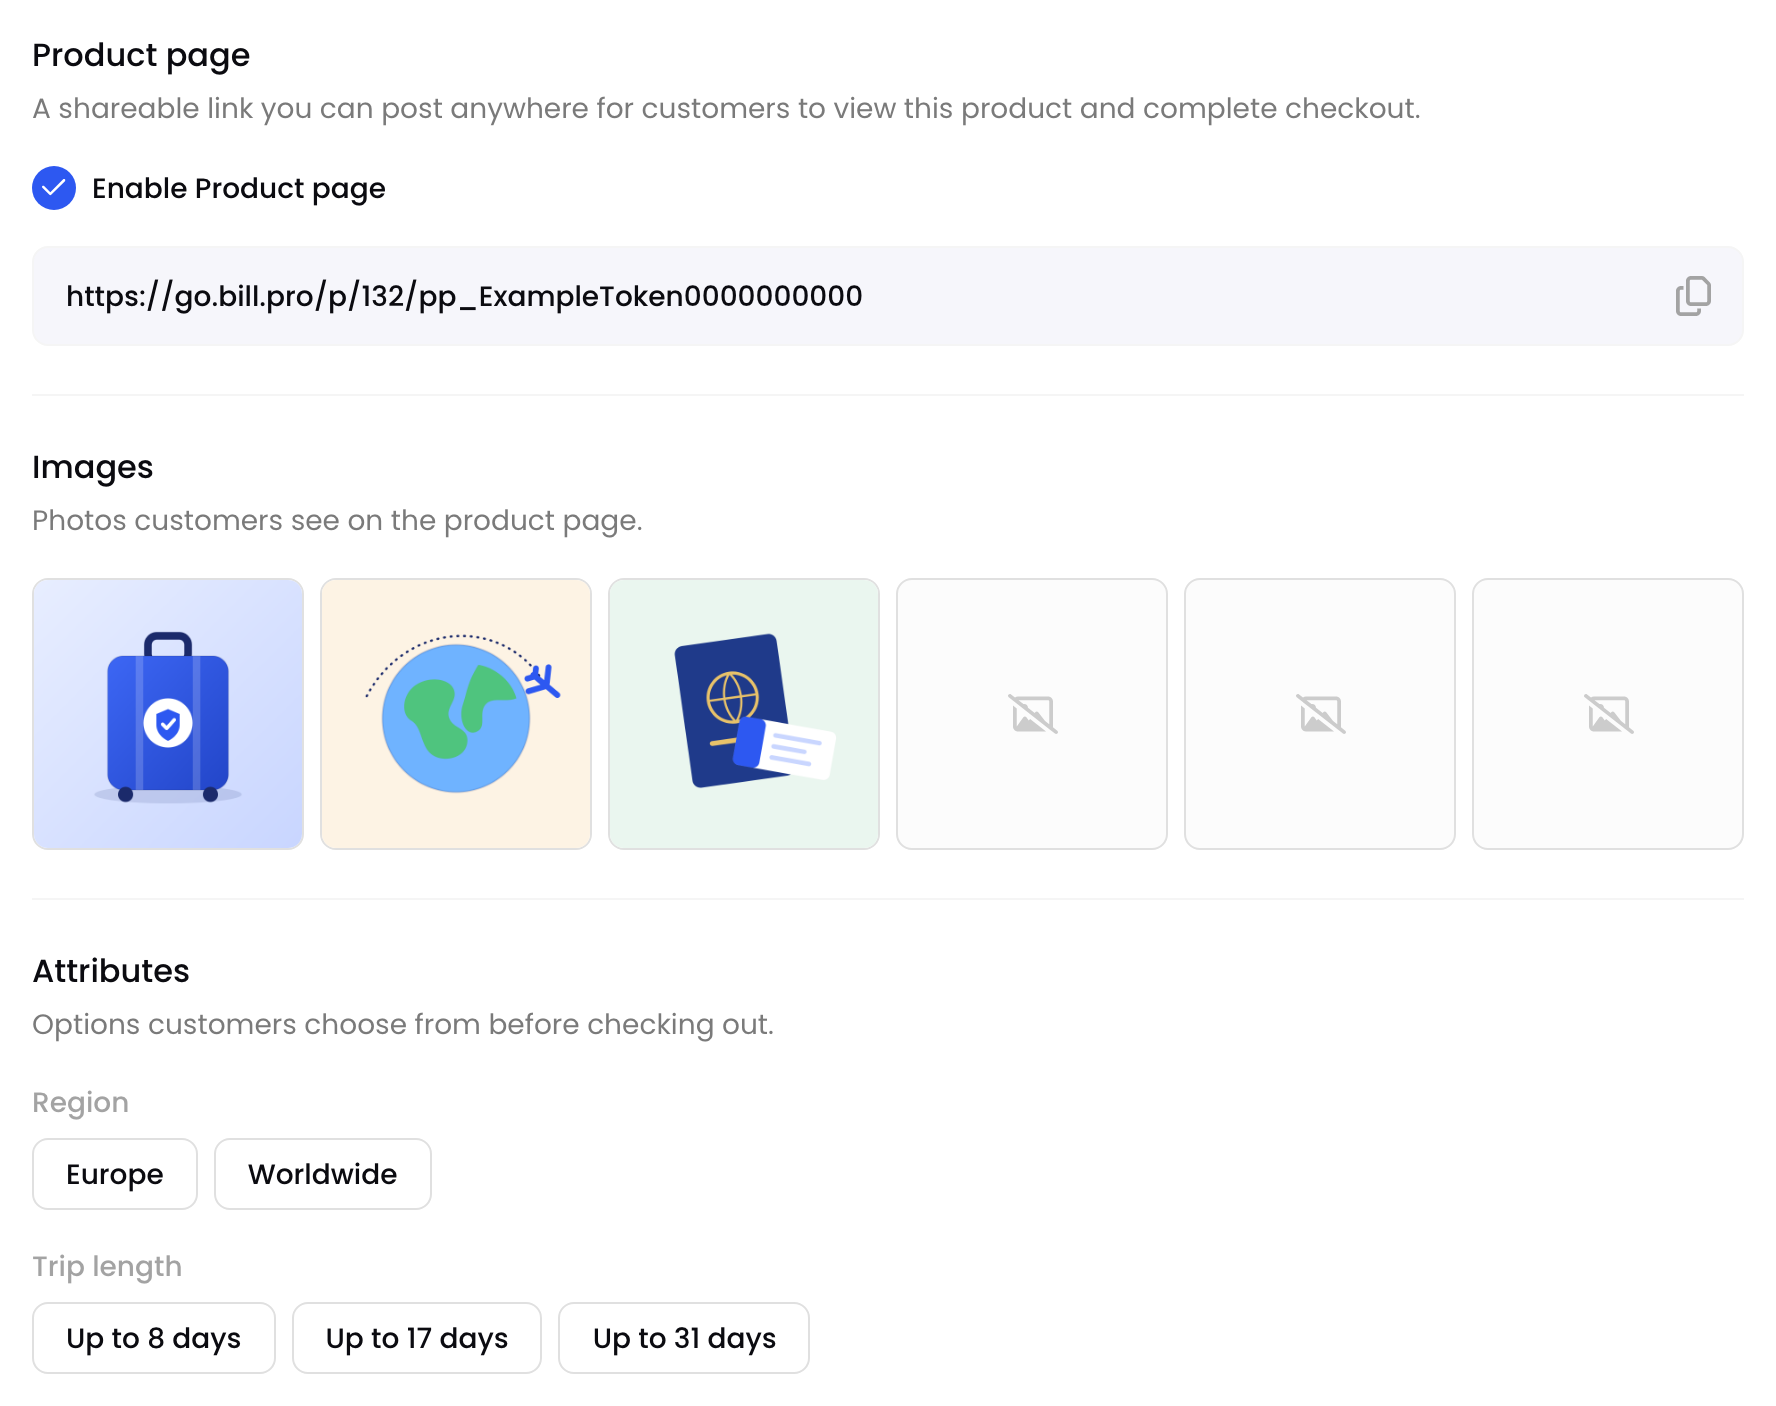
Task: Open the blue suitcase image thumbnail
Action: click(x=168, y=714)
